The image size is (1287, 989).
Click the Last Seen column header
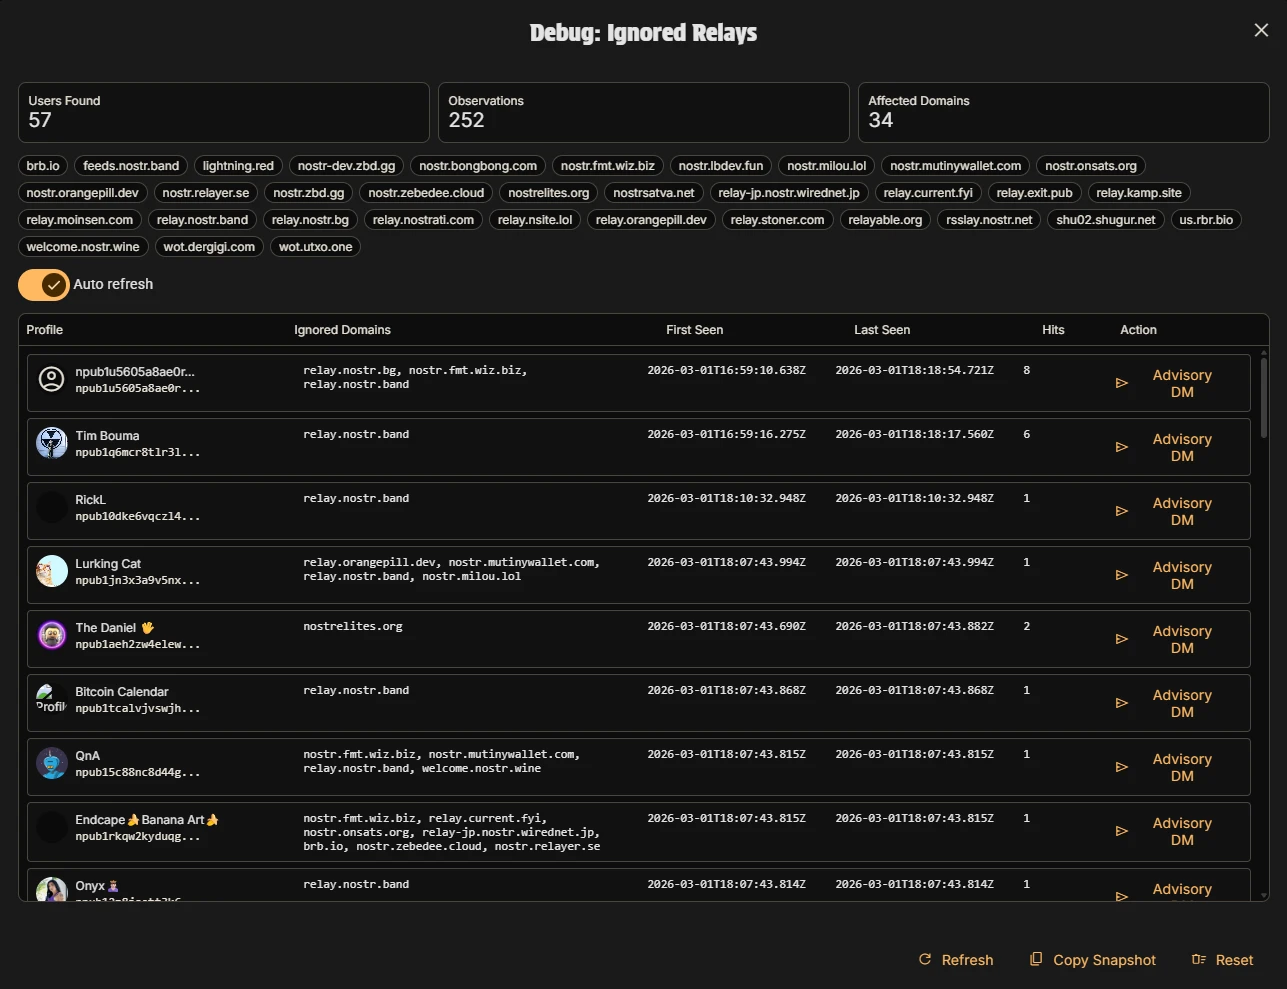coord(881,330)
